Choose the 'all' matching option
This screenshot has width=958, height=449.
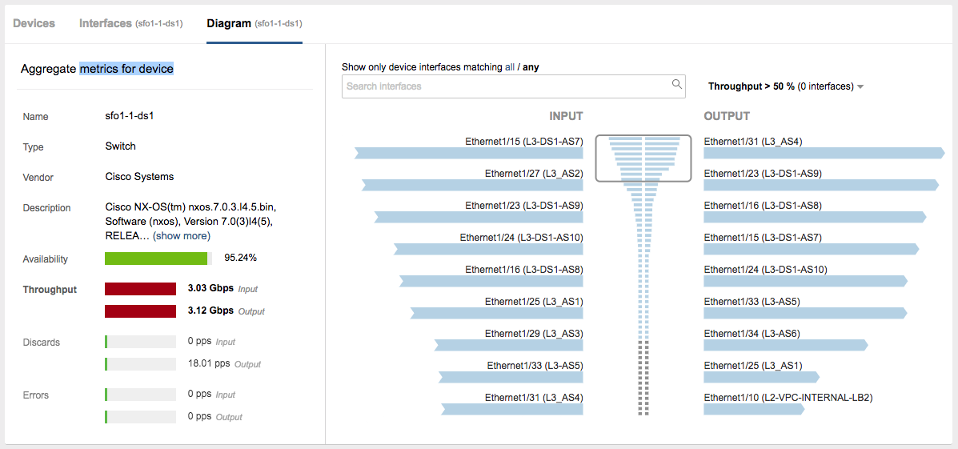click(x=510, y=67)
